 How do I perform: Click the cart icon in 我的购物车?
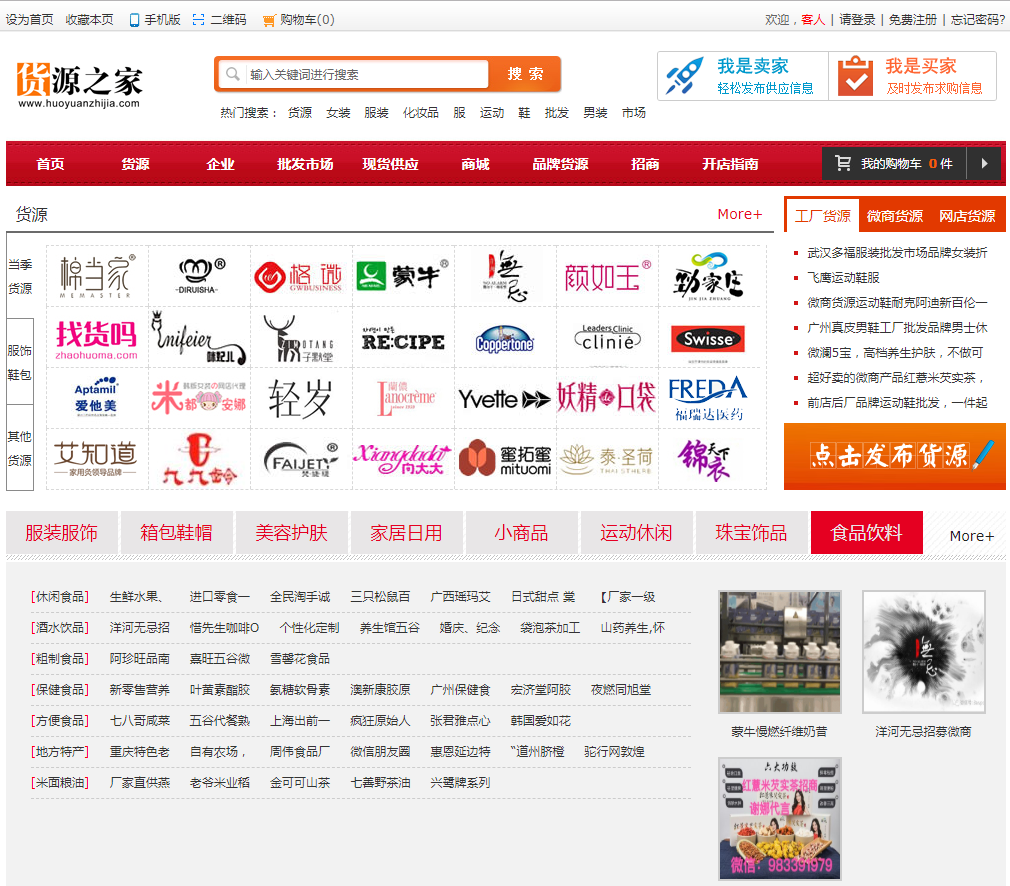[843, 163]
